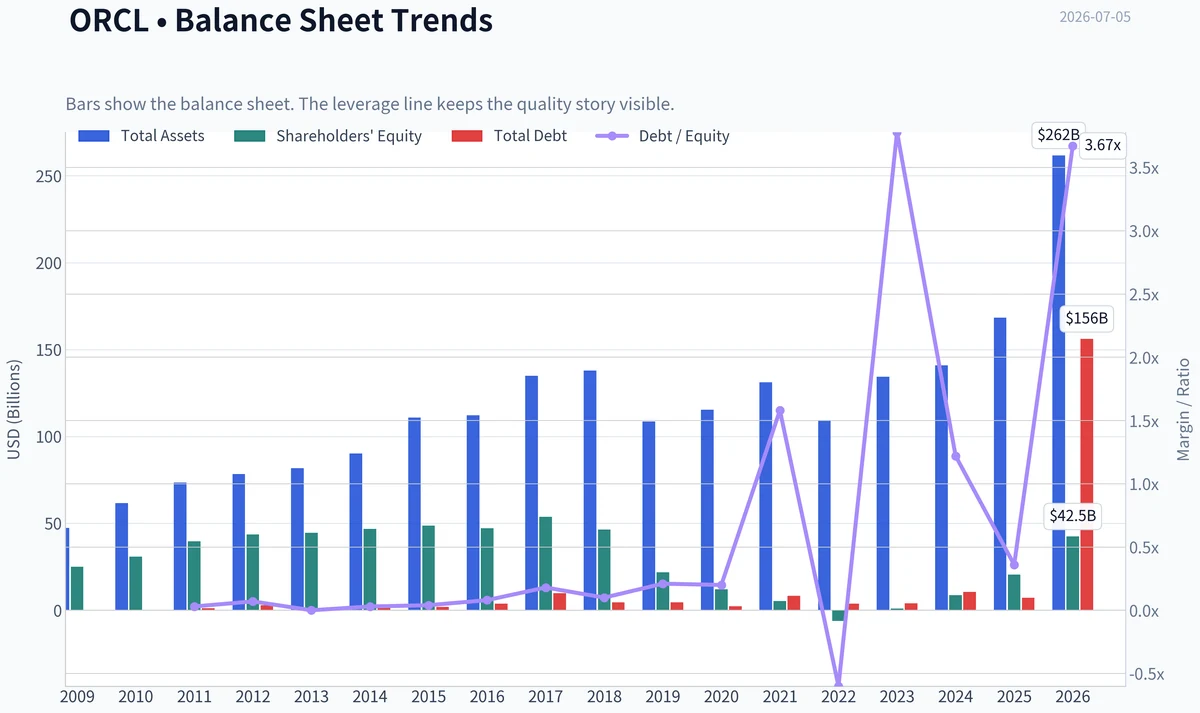This screenshot has height=713, width=1200.
Task: Click the 2026 x-axis label
Action: [x=1073, y=696]
